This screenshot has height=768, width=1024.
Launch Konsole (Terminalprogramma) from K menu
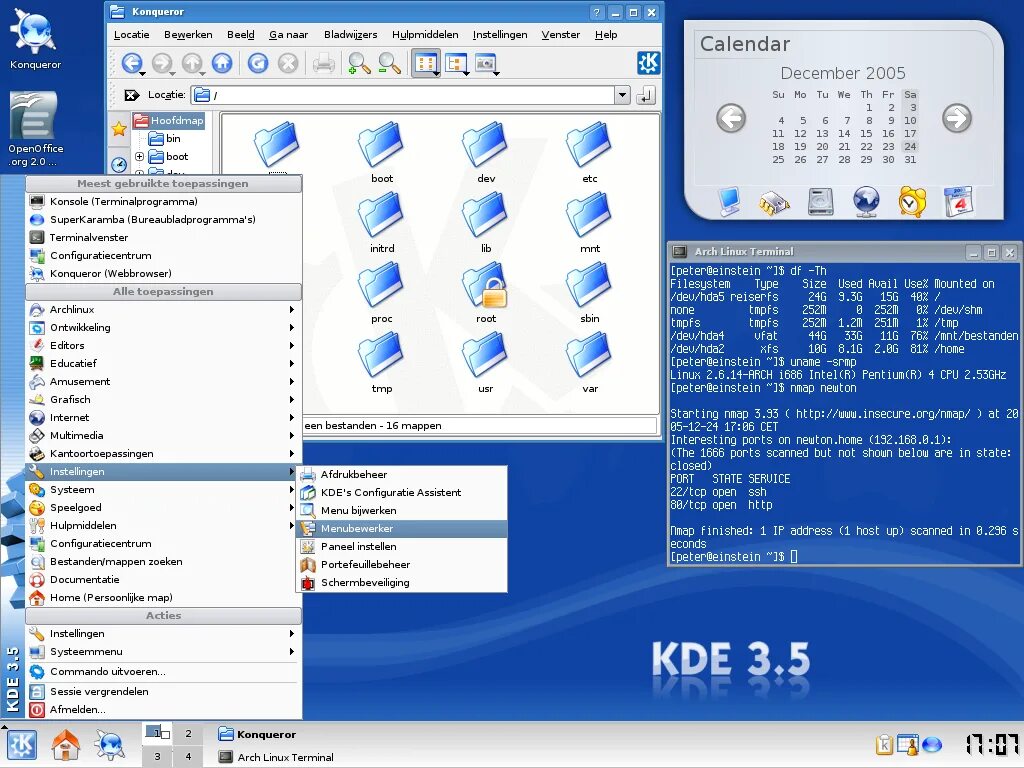point(163,202)
